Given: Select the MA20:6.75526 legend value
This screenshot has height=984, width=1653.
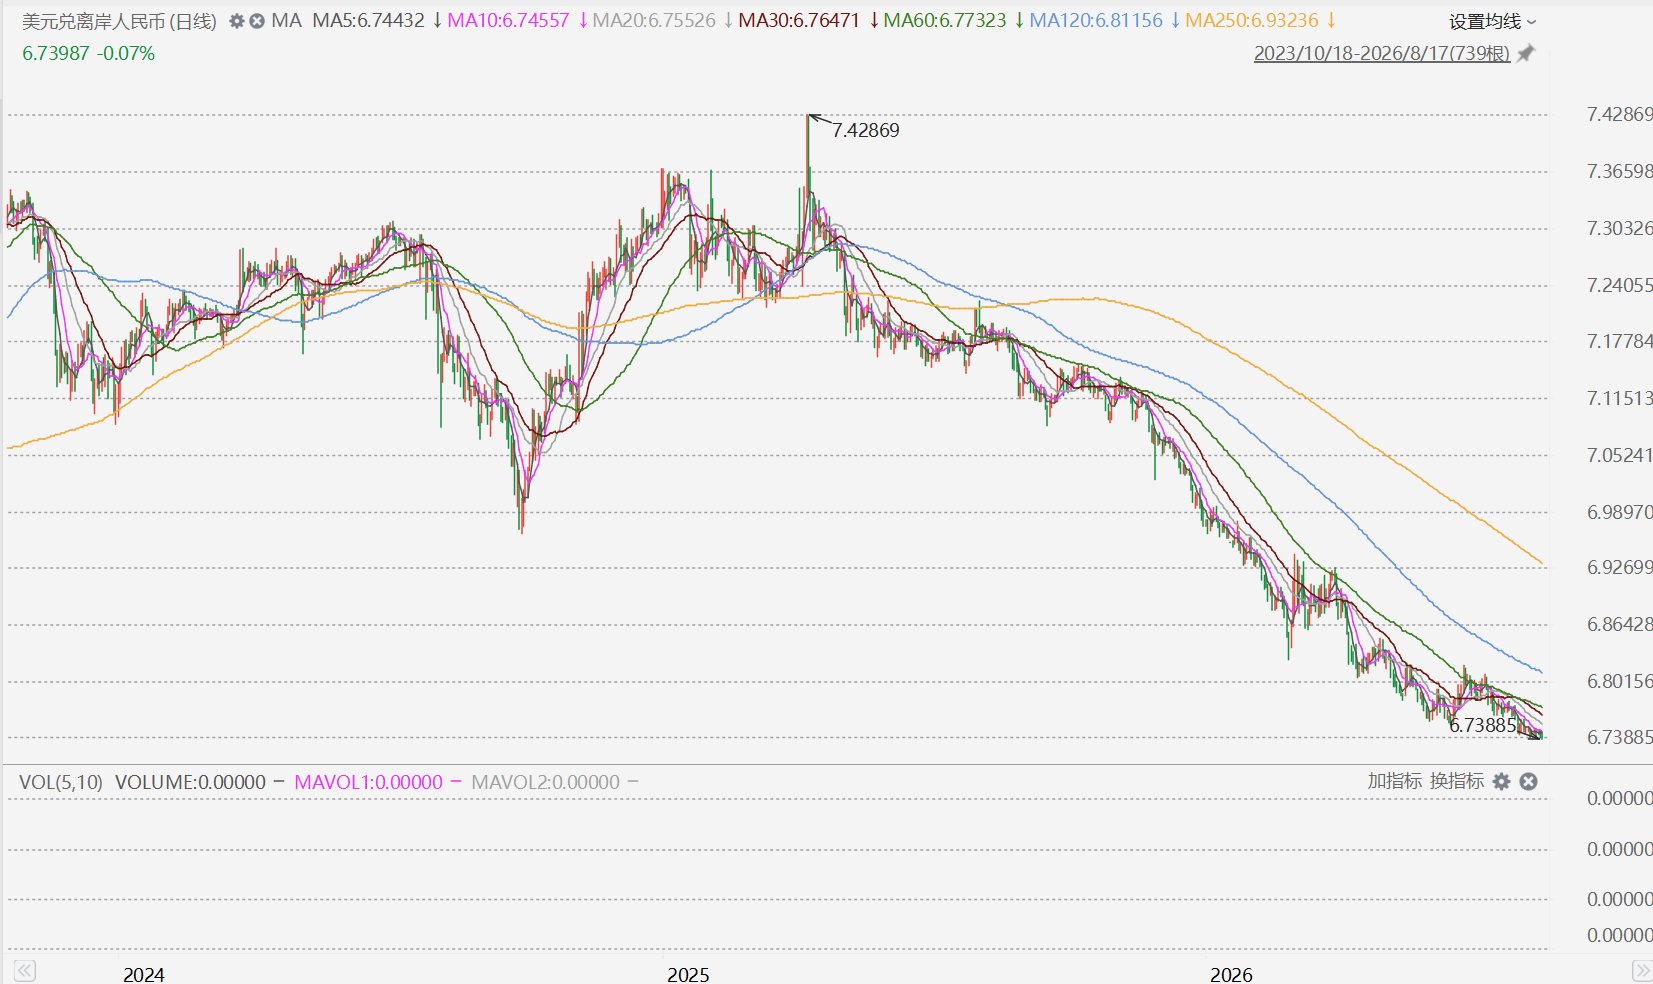Looking at the screenshot, I should point(654,21).
